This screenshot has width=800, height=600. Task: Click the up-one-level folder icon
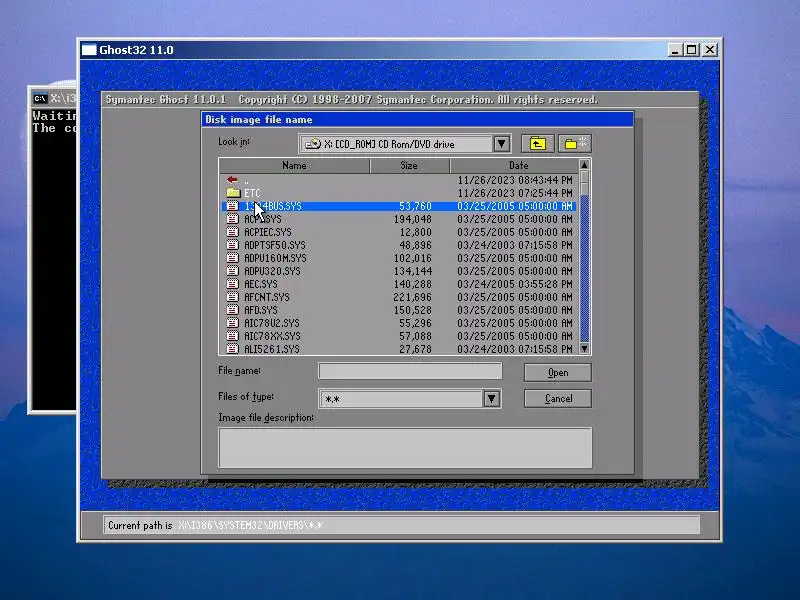[537, 144]
